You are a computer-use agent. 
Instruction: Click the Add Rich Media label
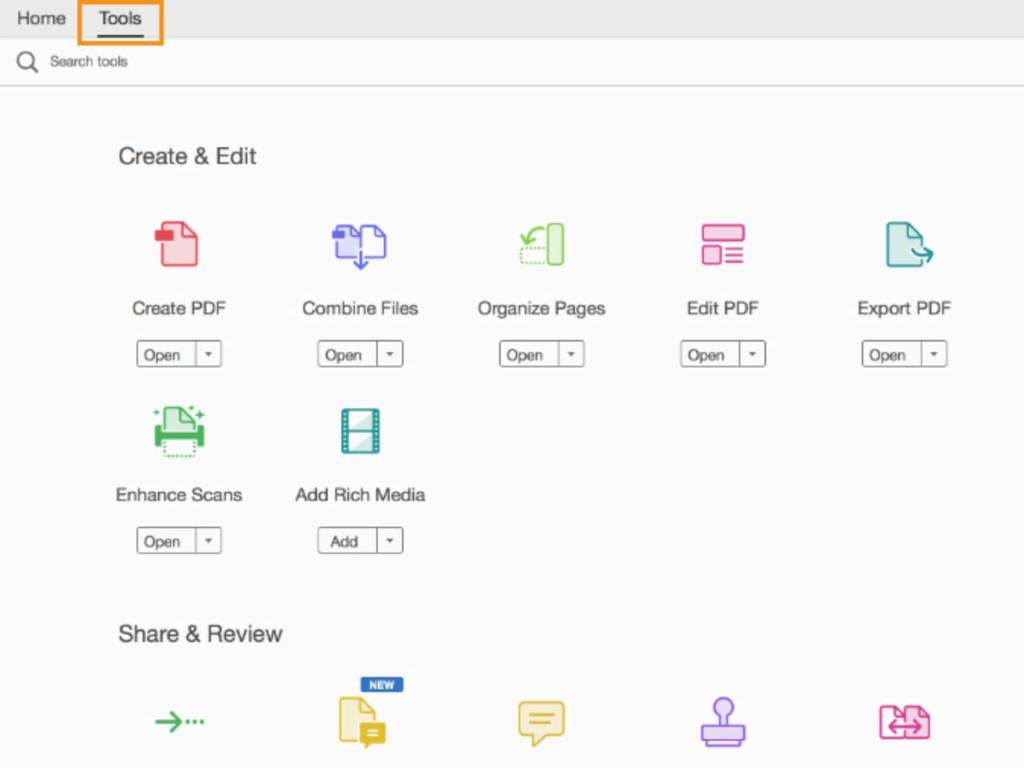point(360,495)
